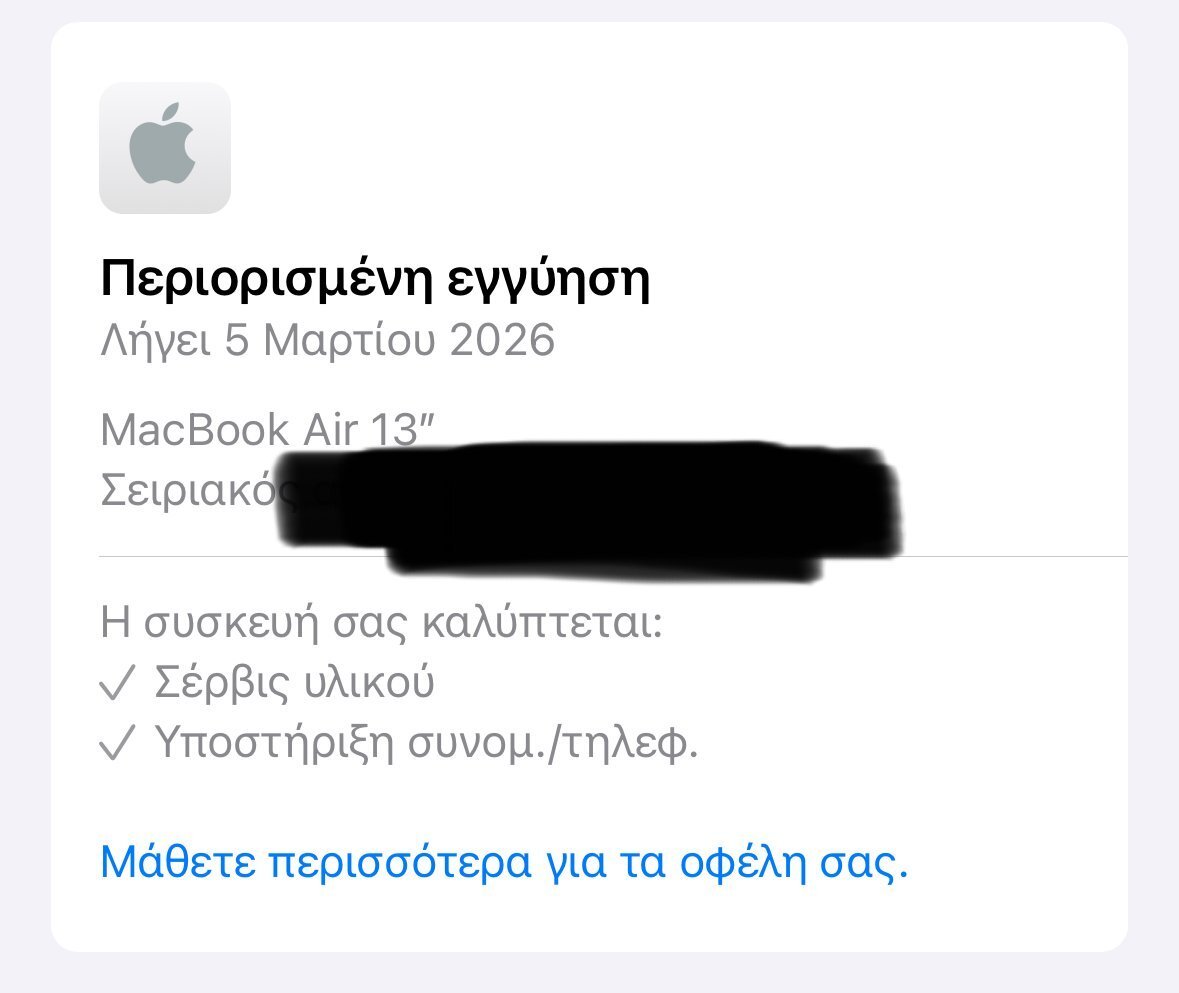Select the Σέρβις υλικού coverage item
Viewport: 1179px width, 993px height.
pos(294,683)
